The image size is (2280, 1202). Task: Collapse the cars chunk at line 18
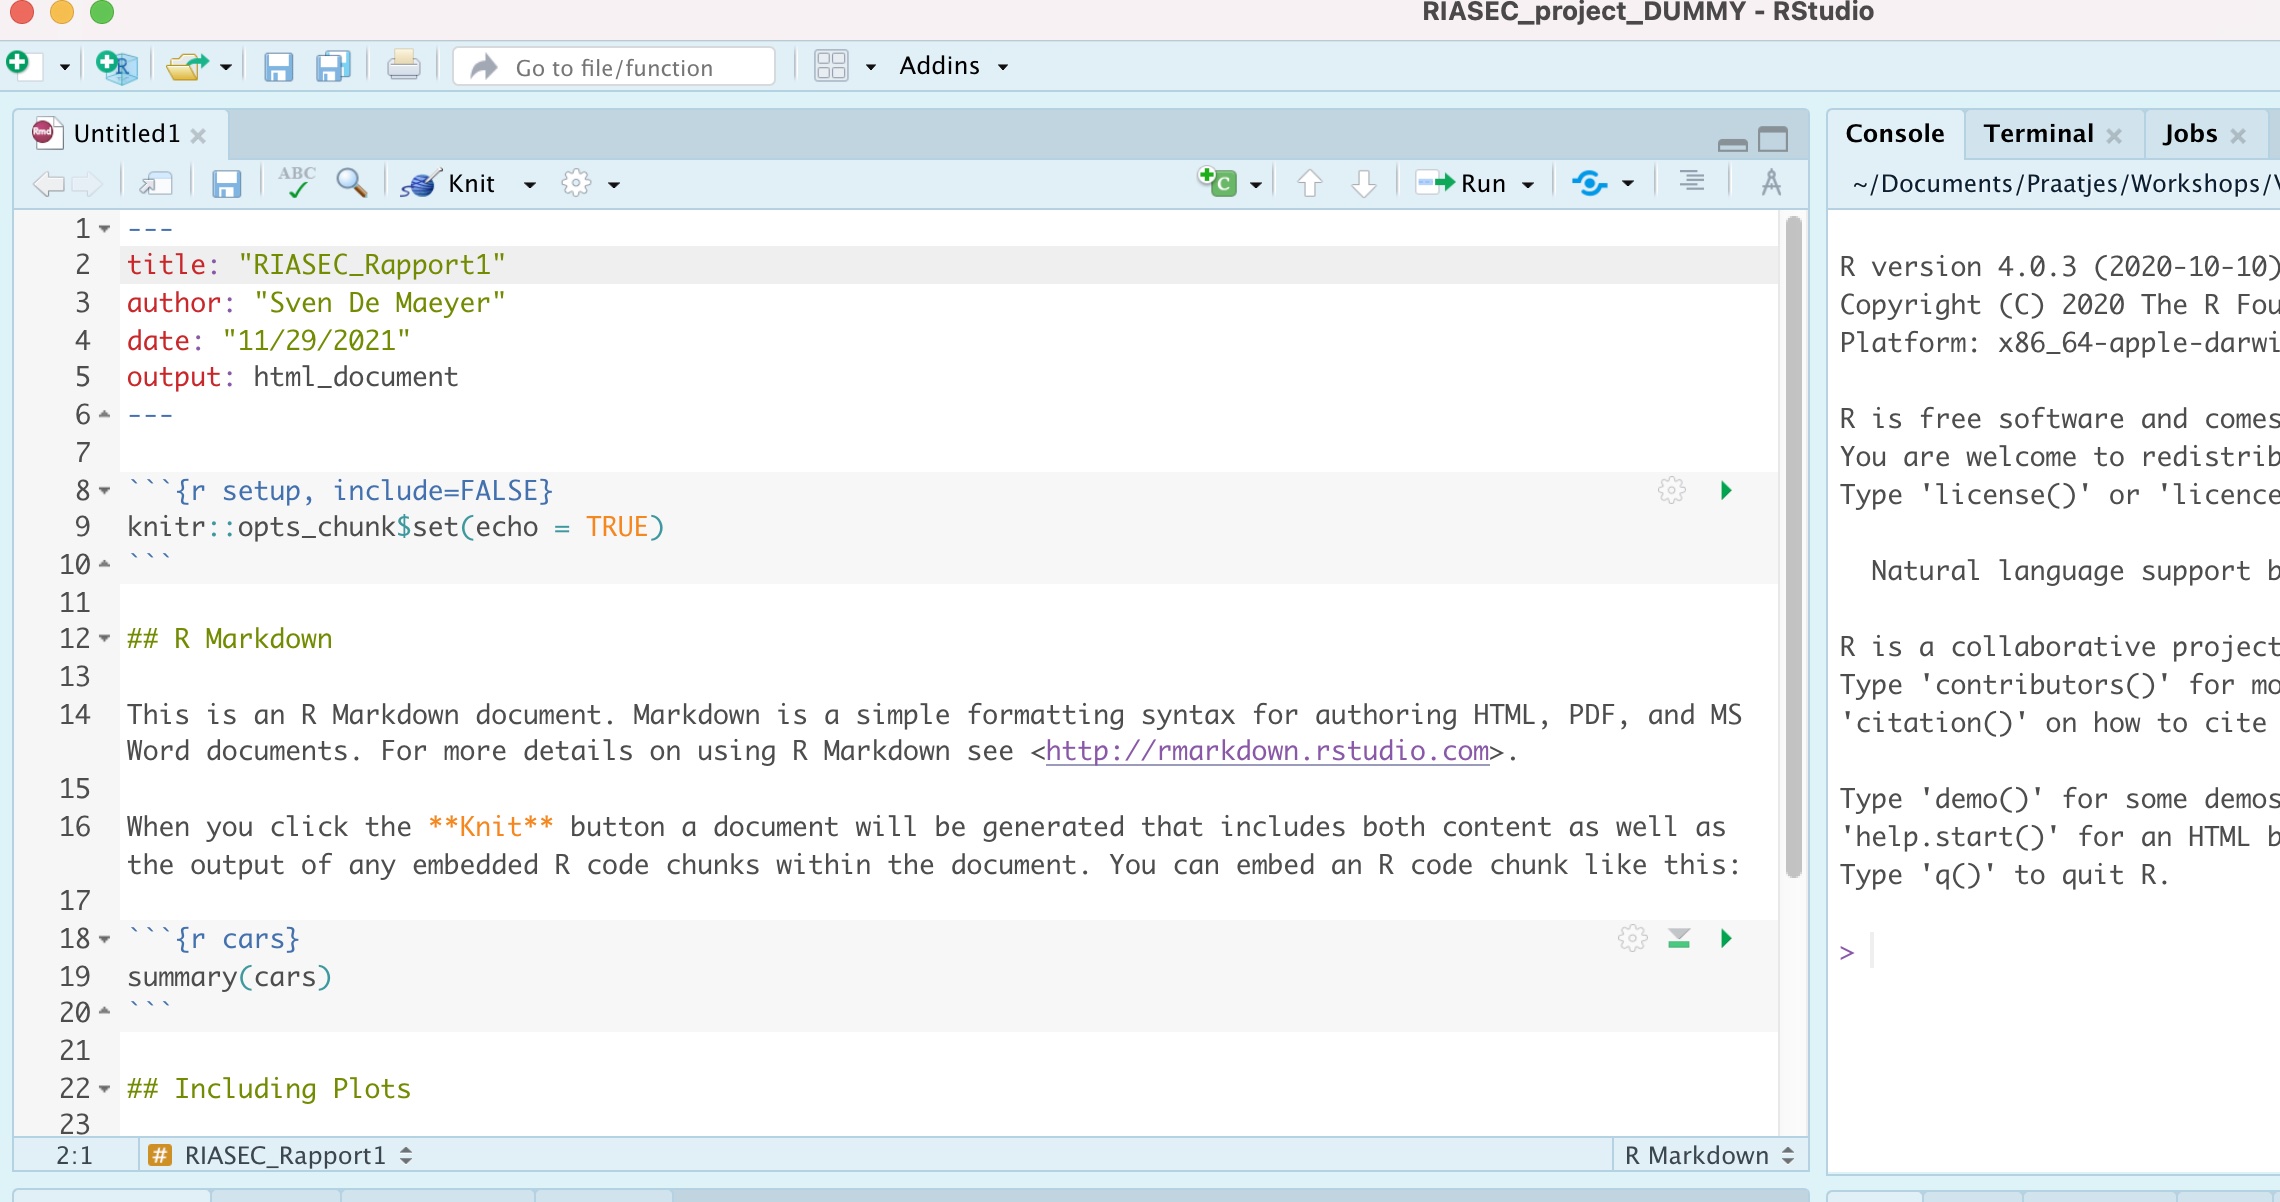(x=104, y=939)
